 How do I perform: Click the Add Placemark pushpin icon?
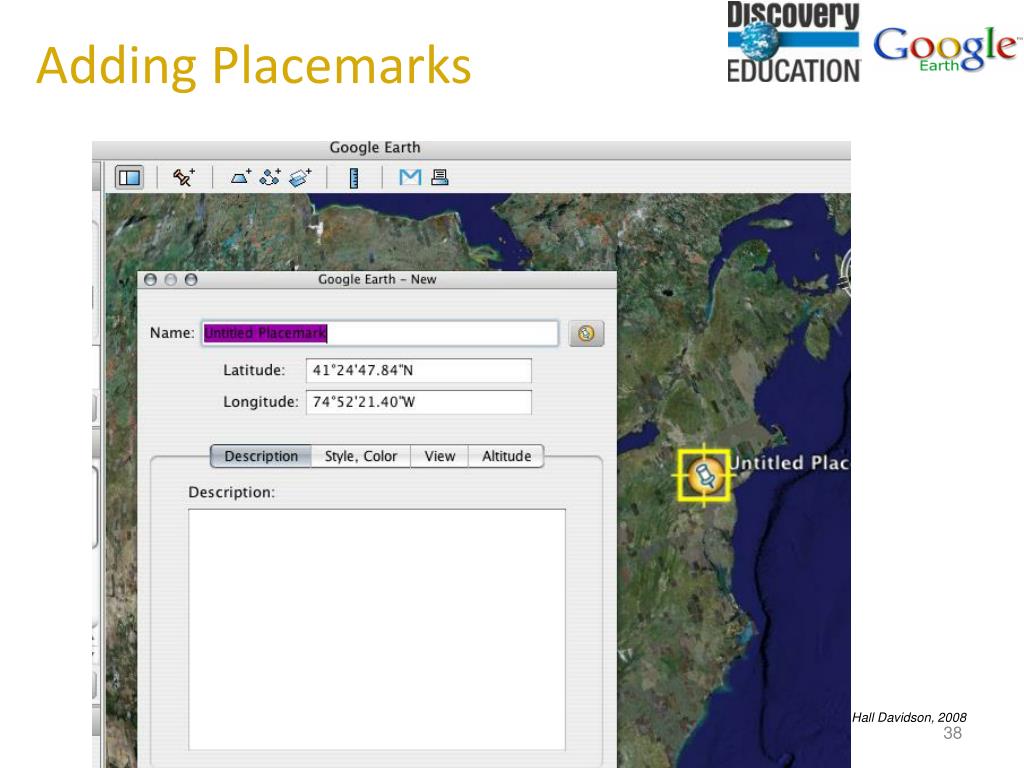pyautogui.click(x=184, y=177)
